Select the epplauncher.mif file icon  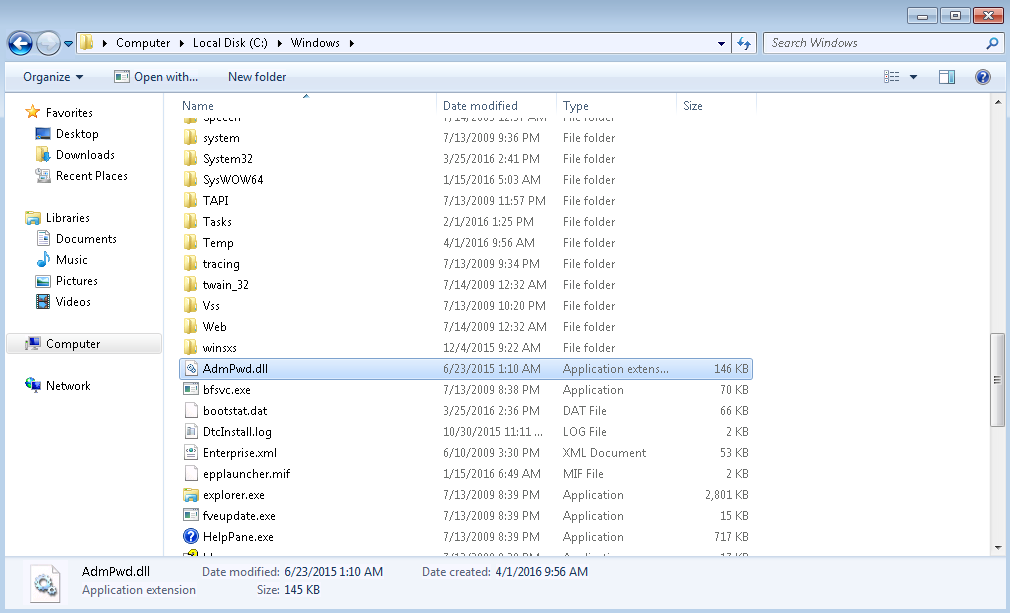pyautogui.click(x=191, y=473)
